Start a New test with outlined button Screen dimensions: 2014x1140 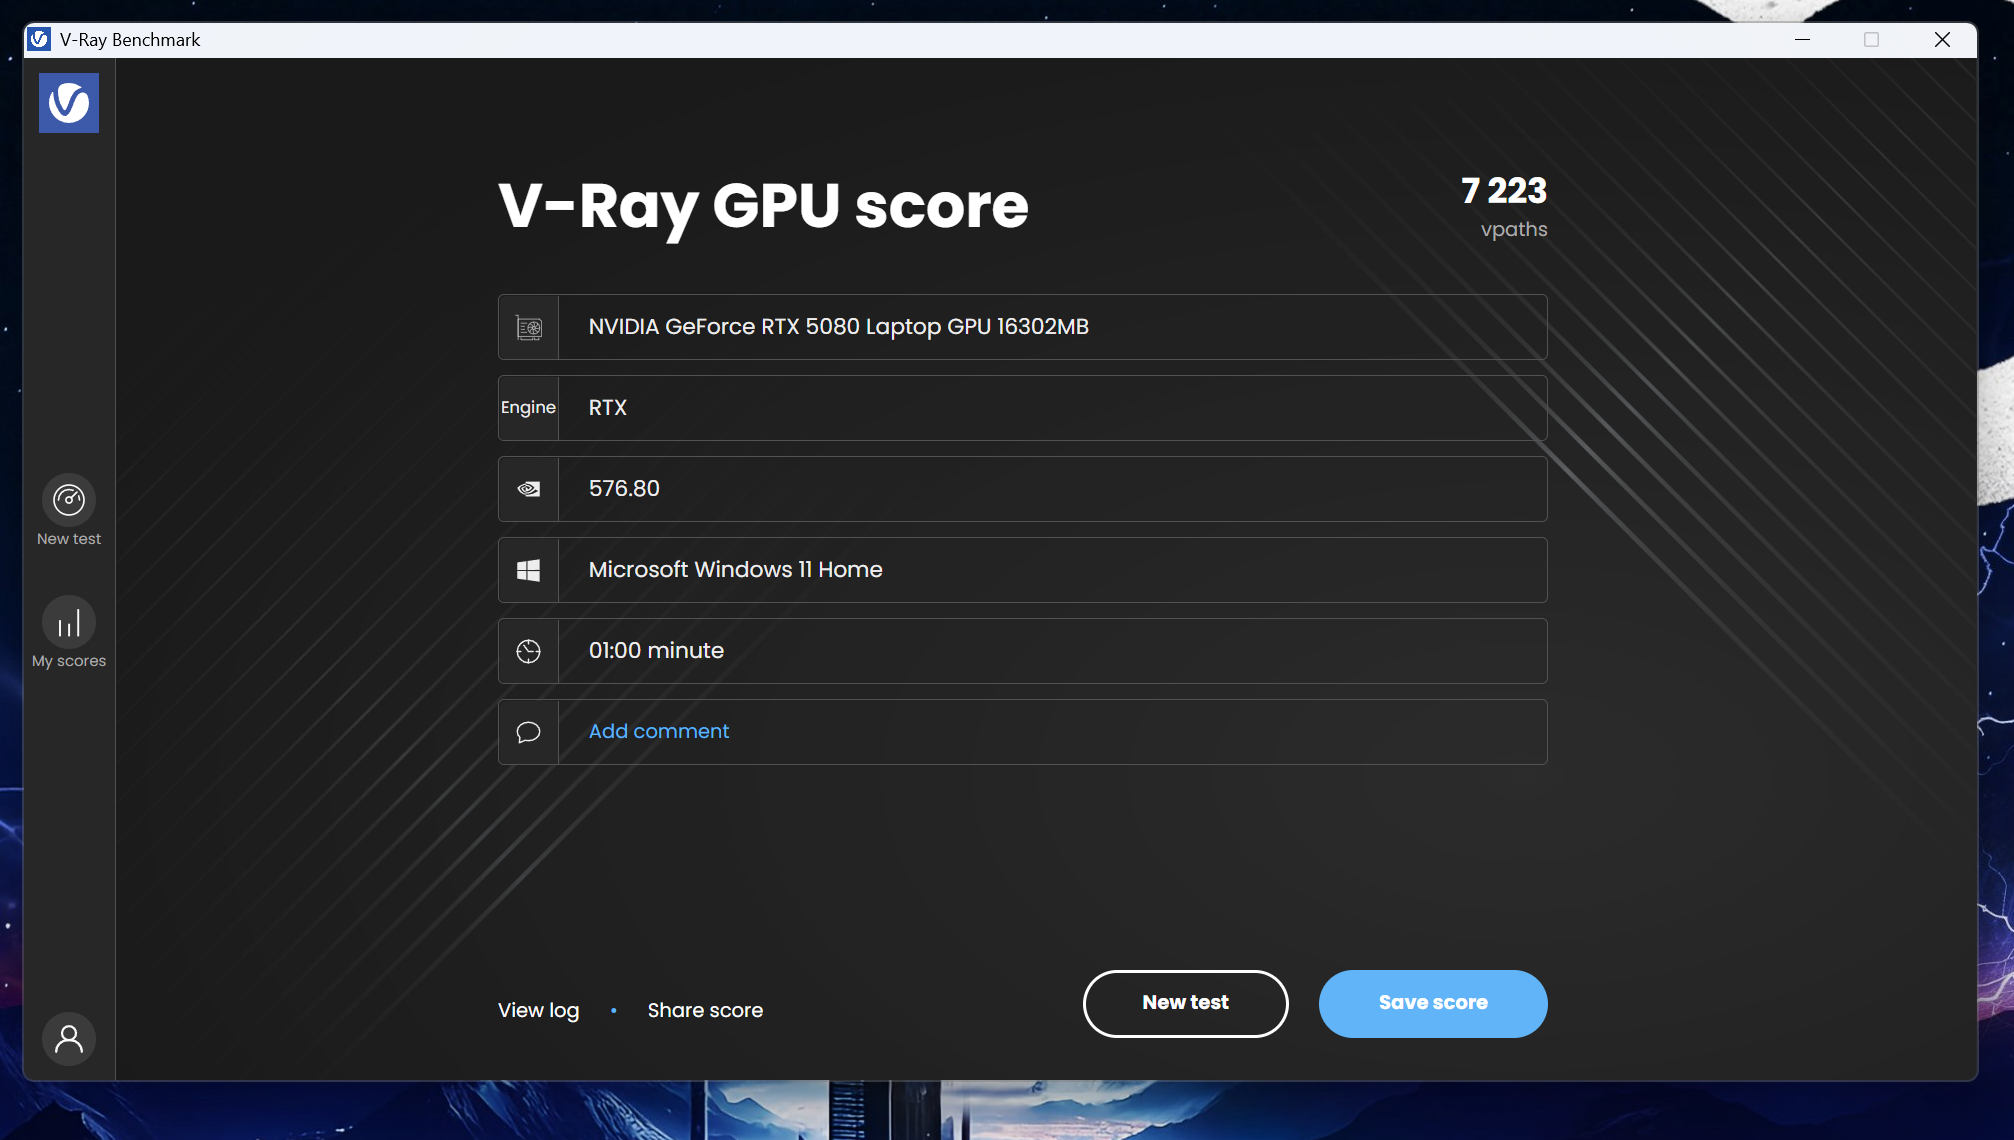coord(1186,1003)
